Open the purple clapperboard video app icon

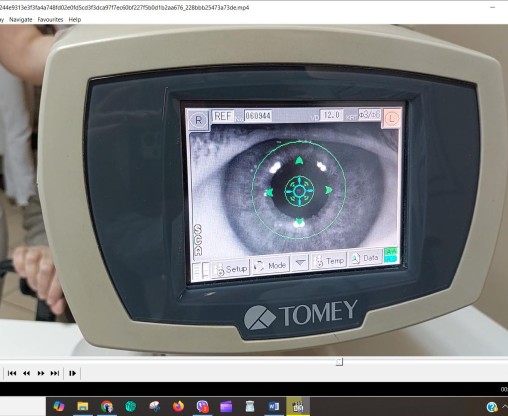click(226, 406)
